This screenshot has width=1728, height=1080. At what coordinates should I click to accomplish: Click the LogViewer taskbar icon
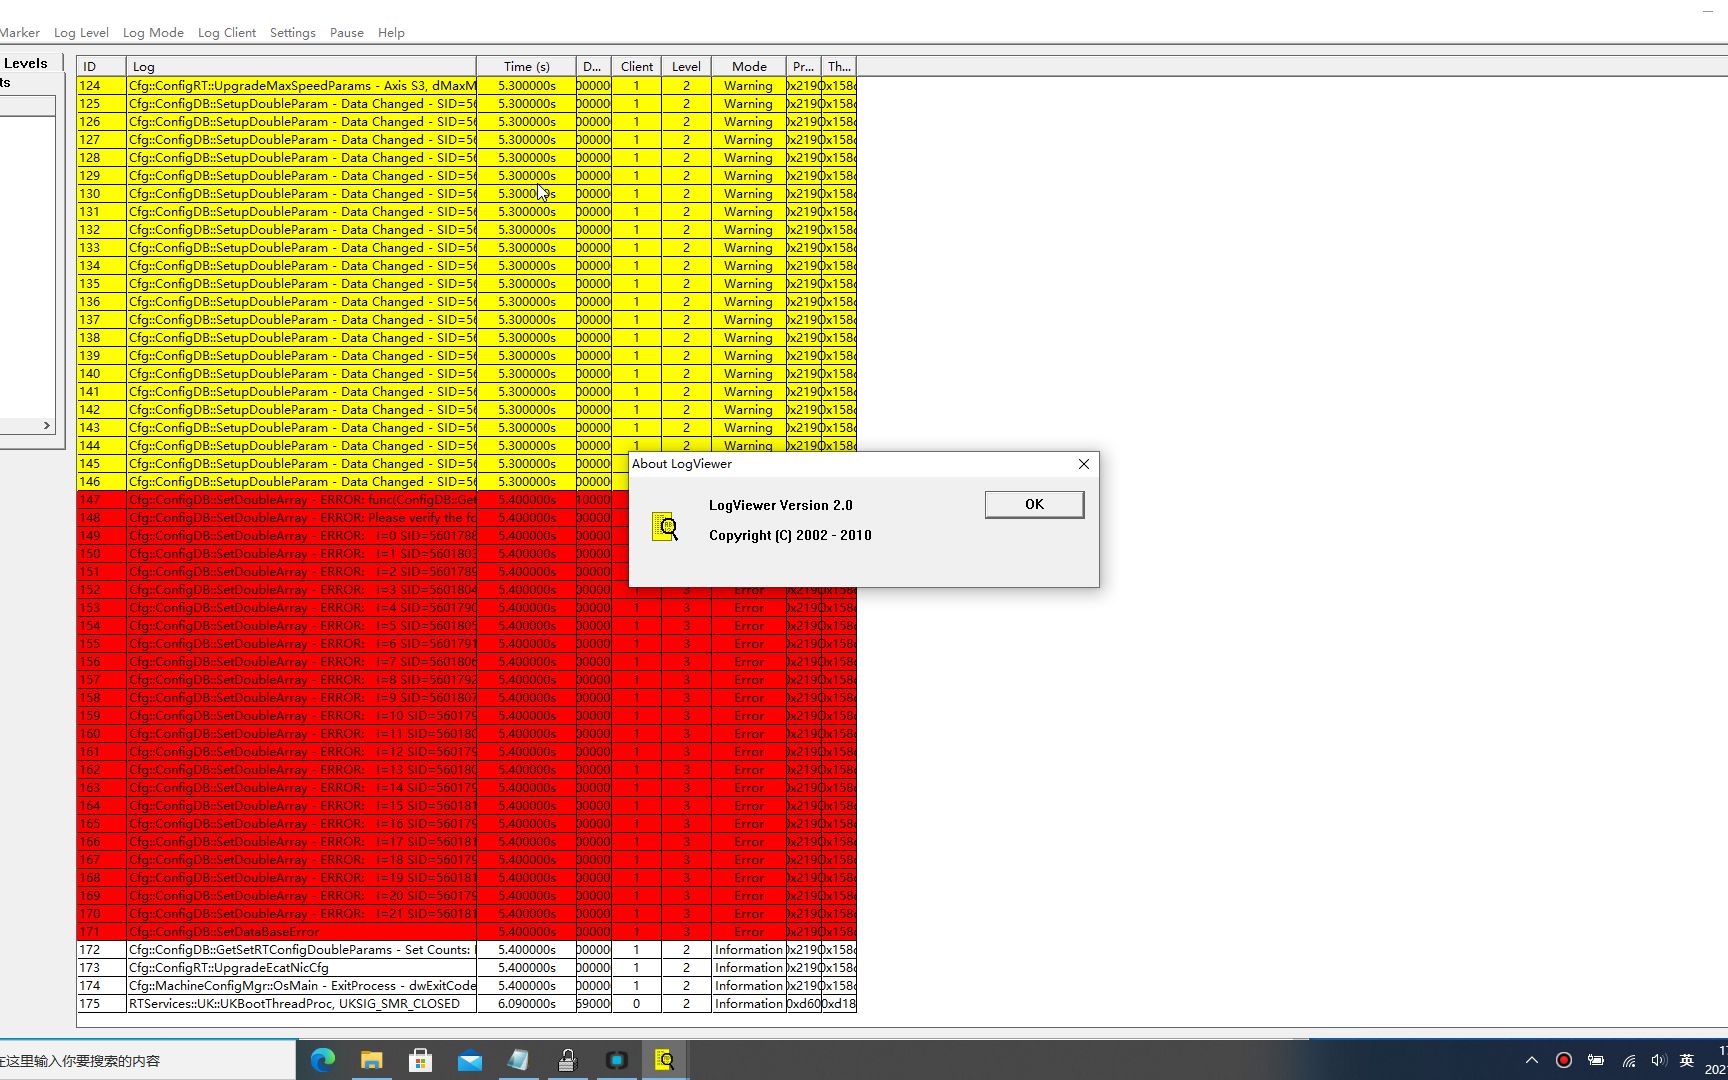(665, 1060)
